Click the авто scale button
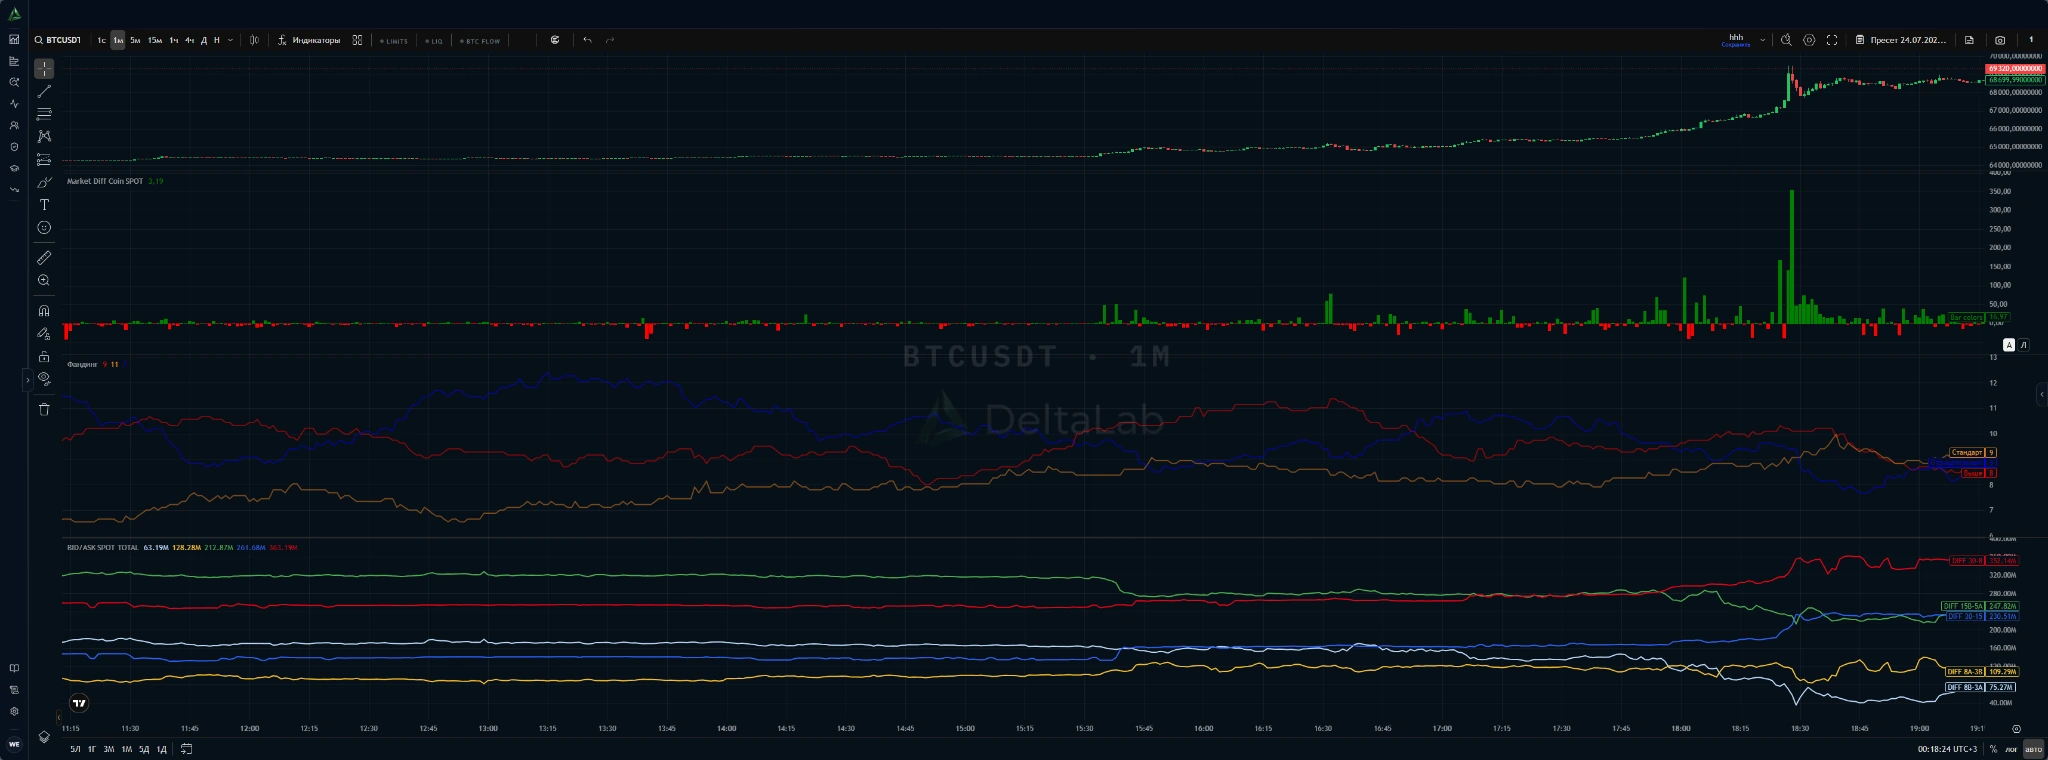Image resolution: width=2048 pixels, height=760 pixels. tap(2034, 749)
